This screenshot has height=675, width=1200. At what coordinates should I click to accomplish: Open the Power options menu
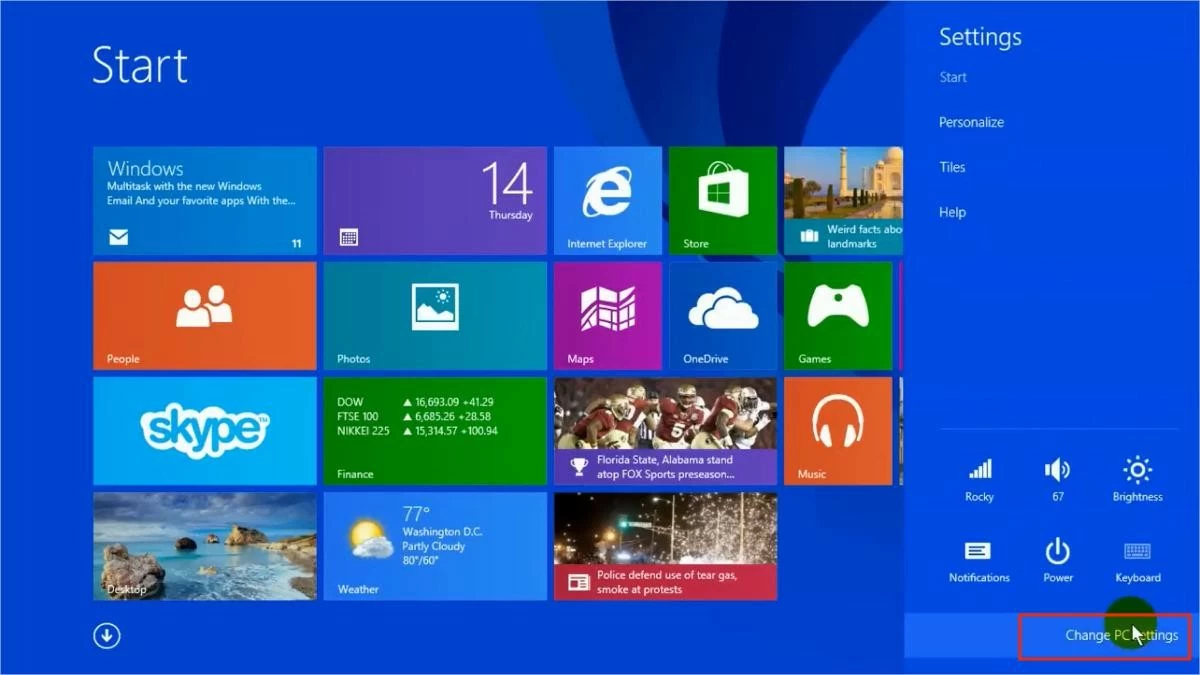1057,560
